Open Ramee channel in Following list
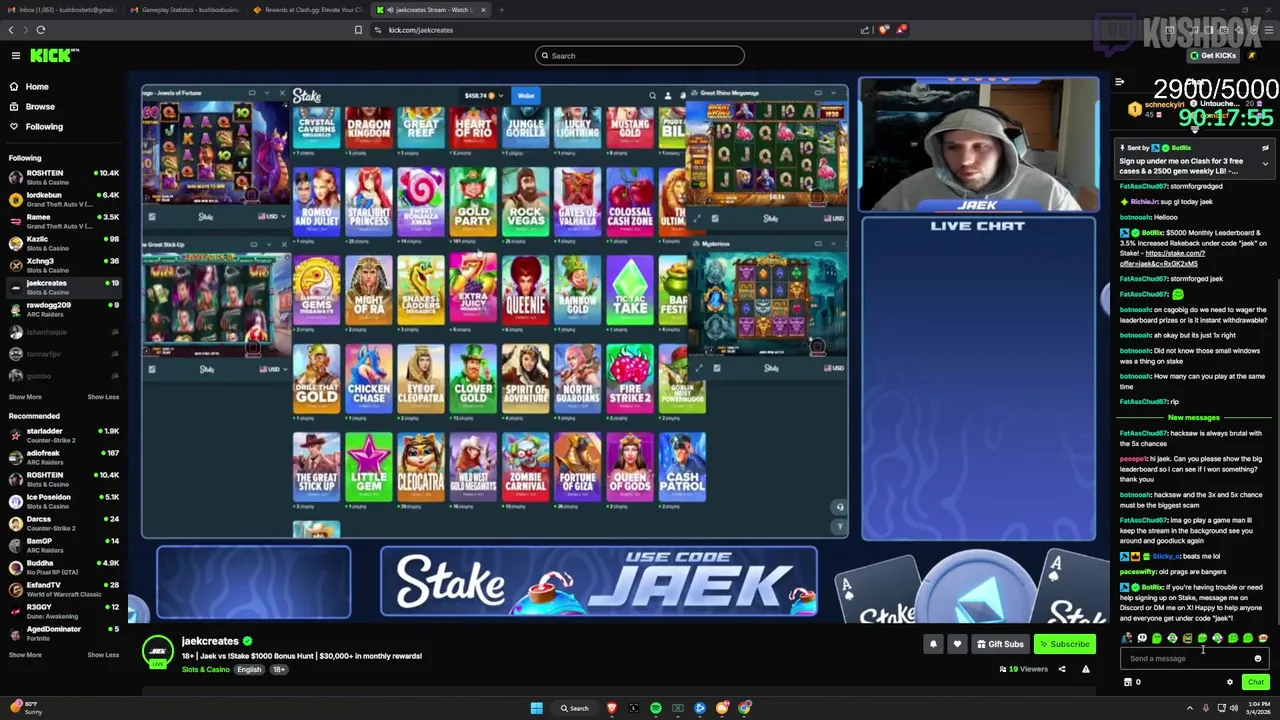1280x720 pixels. tap(64, 221)
